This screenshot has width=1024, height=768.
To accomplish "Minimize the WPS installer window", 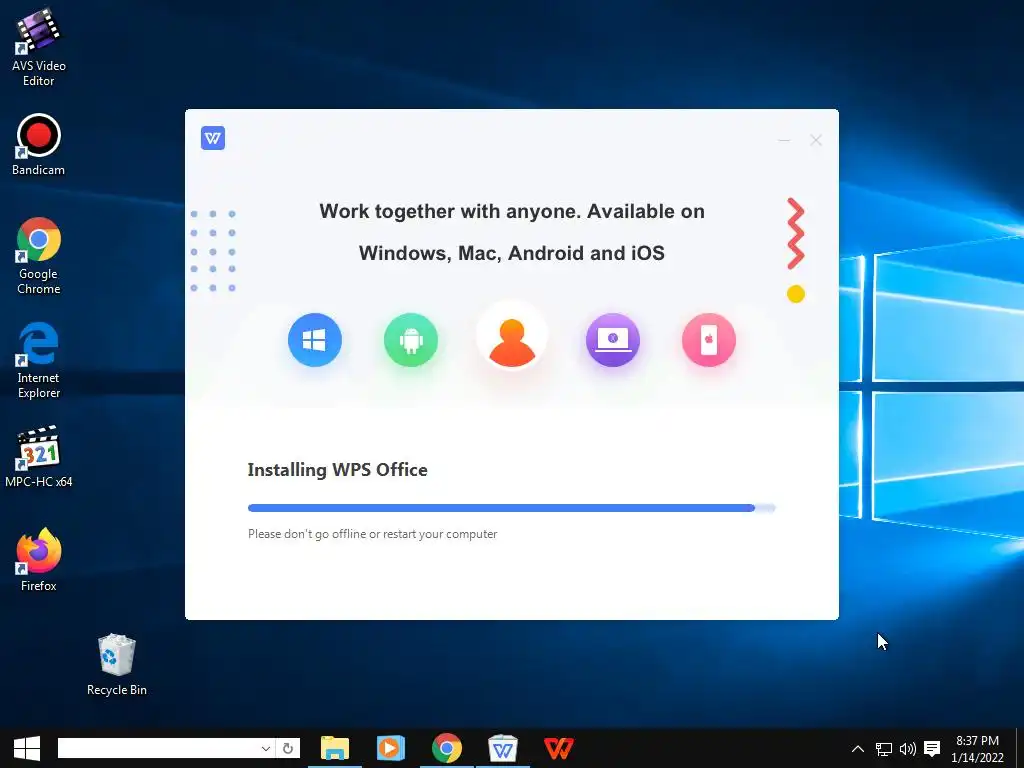I will (x=784, y=140).
